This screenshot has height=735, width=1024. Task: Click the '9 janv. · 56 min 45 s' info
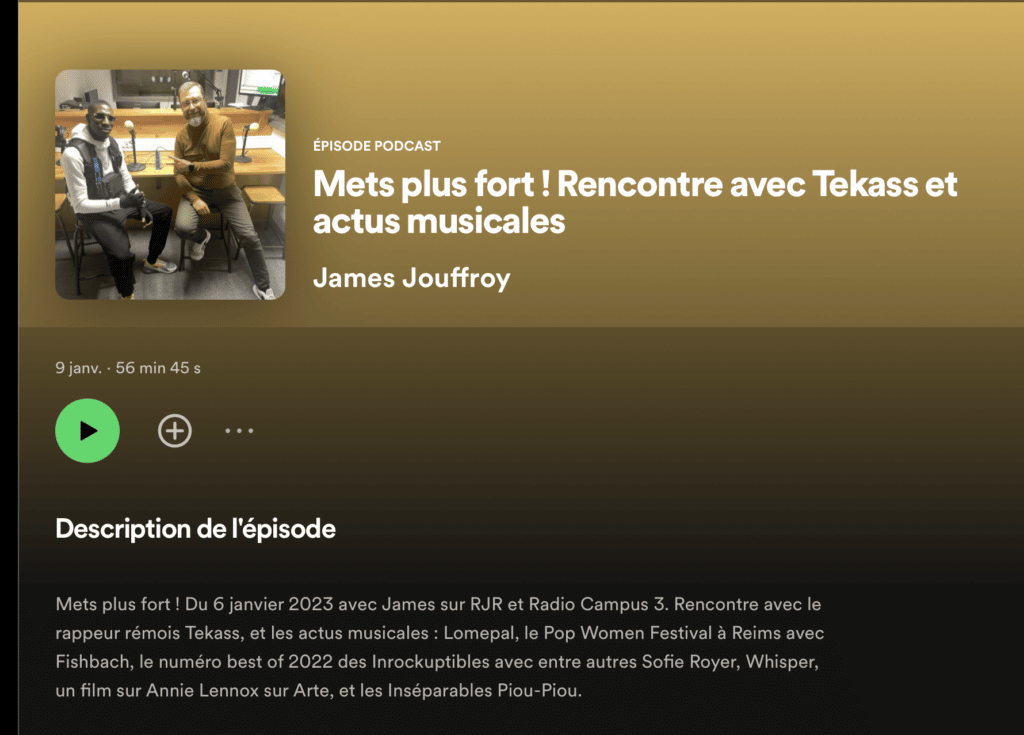(x=128, y=368)
